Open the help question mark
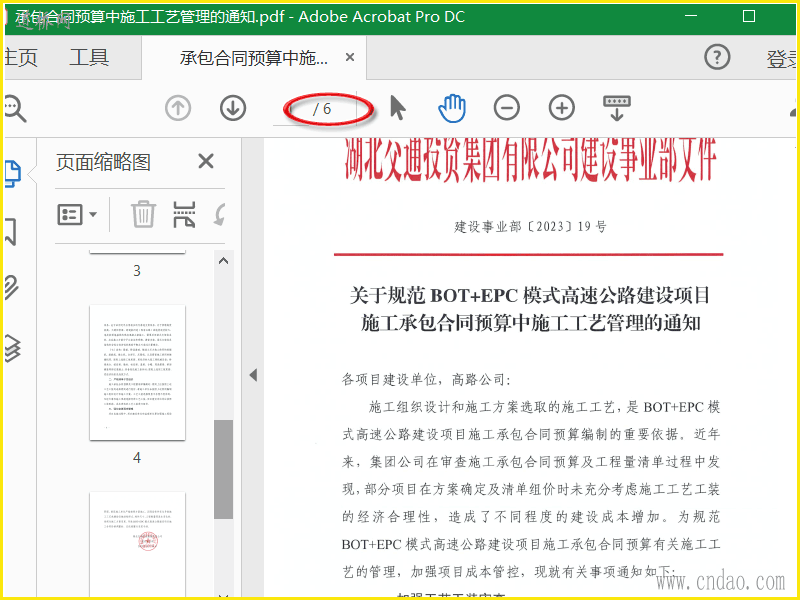The width and height of the screenshot is (800, 600). click(x=717, y=57)
